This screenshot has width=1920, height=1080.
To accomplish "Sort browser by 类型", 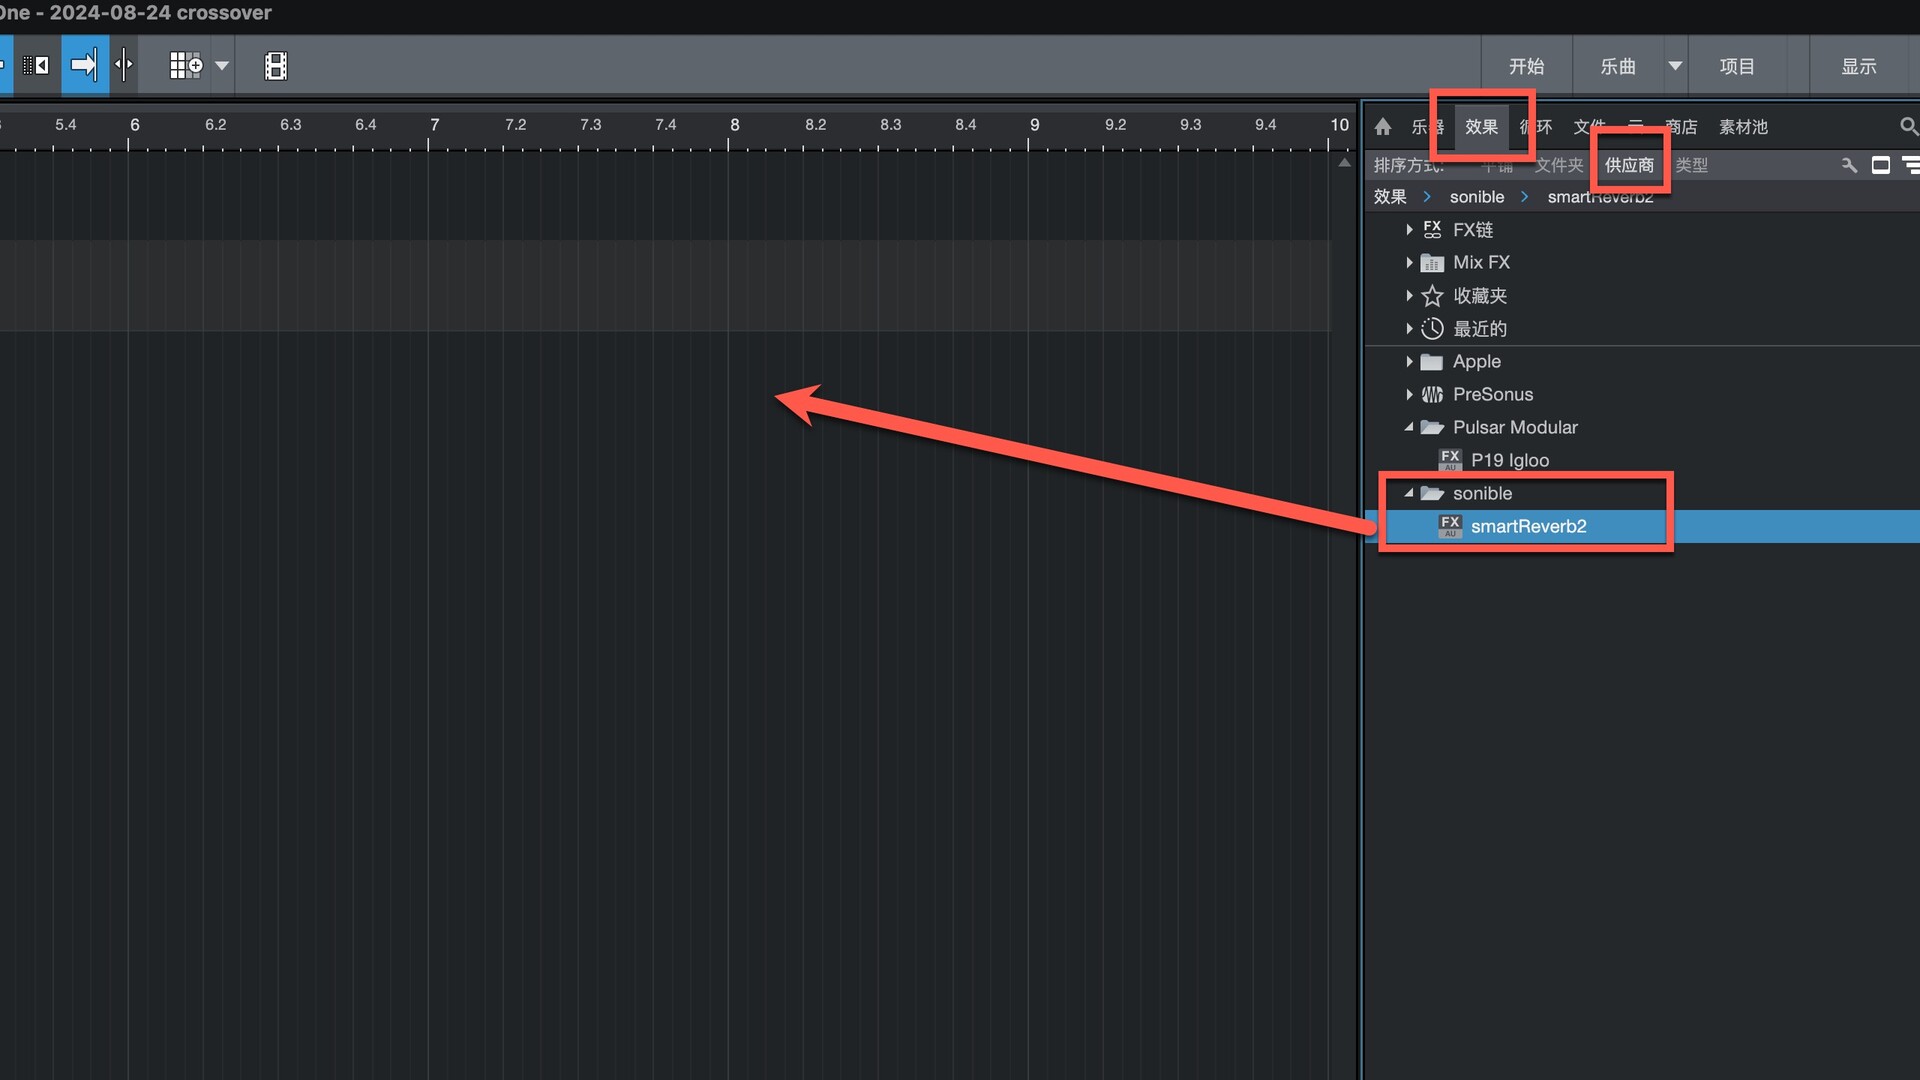I will pos(1692,165).
